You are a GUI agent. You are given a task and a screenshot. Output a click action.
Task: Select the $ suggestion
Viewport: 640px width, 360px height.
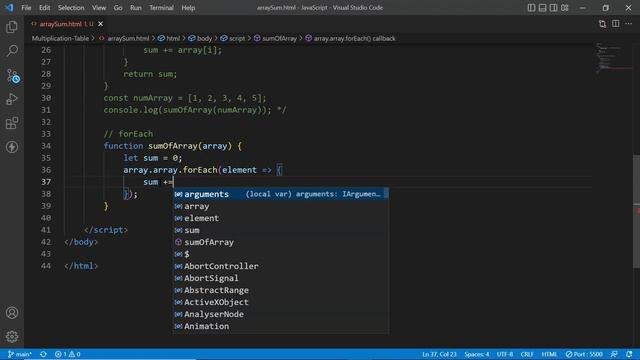point(281,254)
